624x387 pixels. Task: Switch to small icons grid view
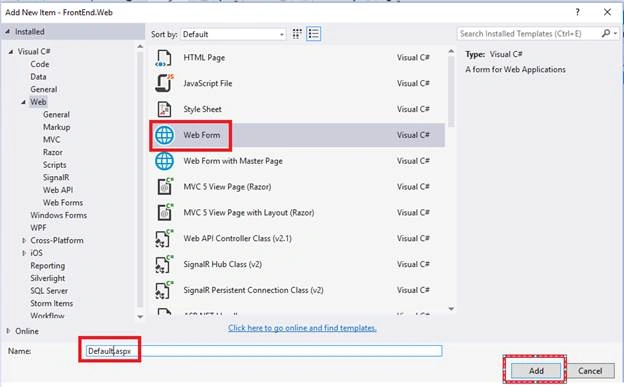[x=297, y=34]
